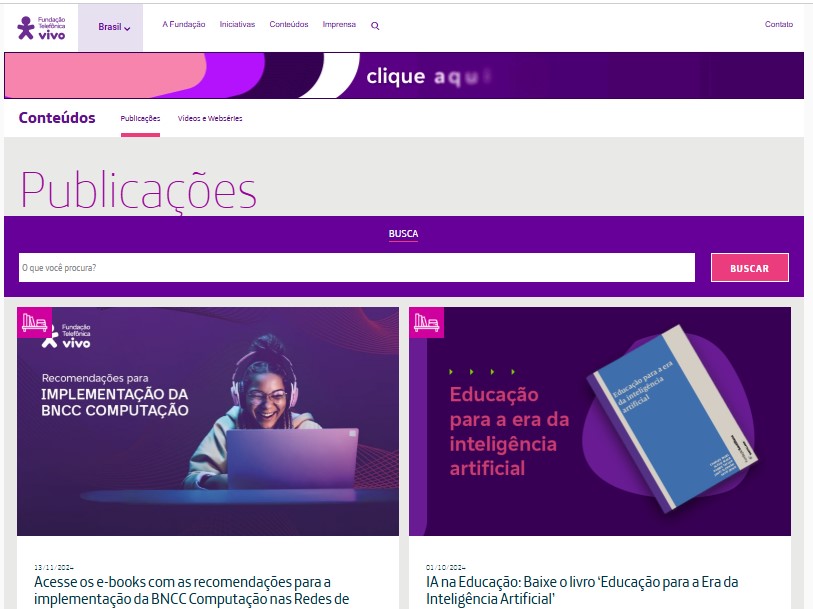Select the Publicações tab

[x=140, y=119]
